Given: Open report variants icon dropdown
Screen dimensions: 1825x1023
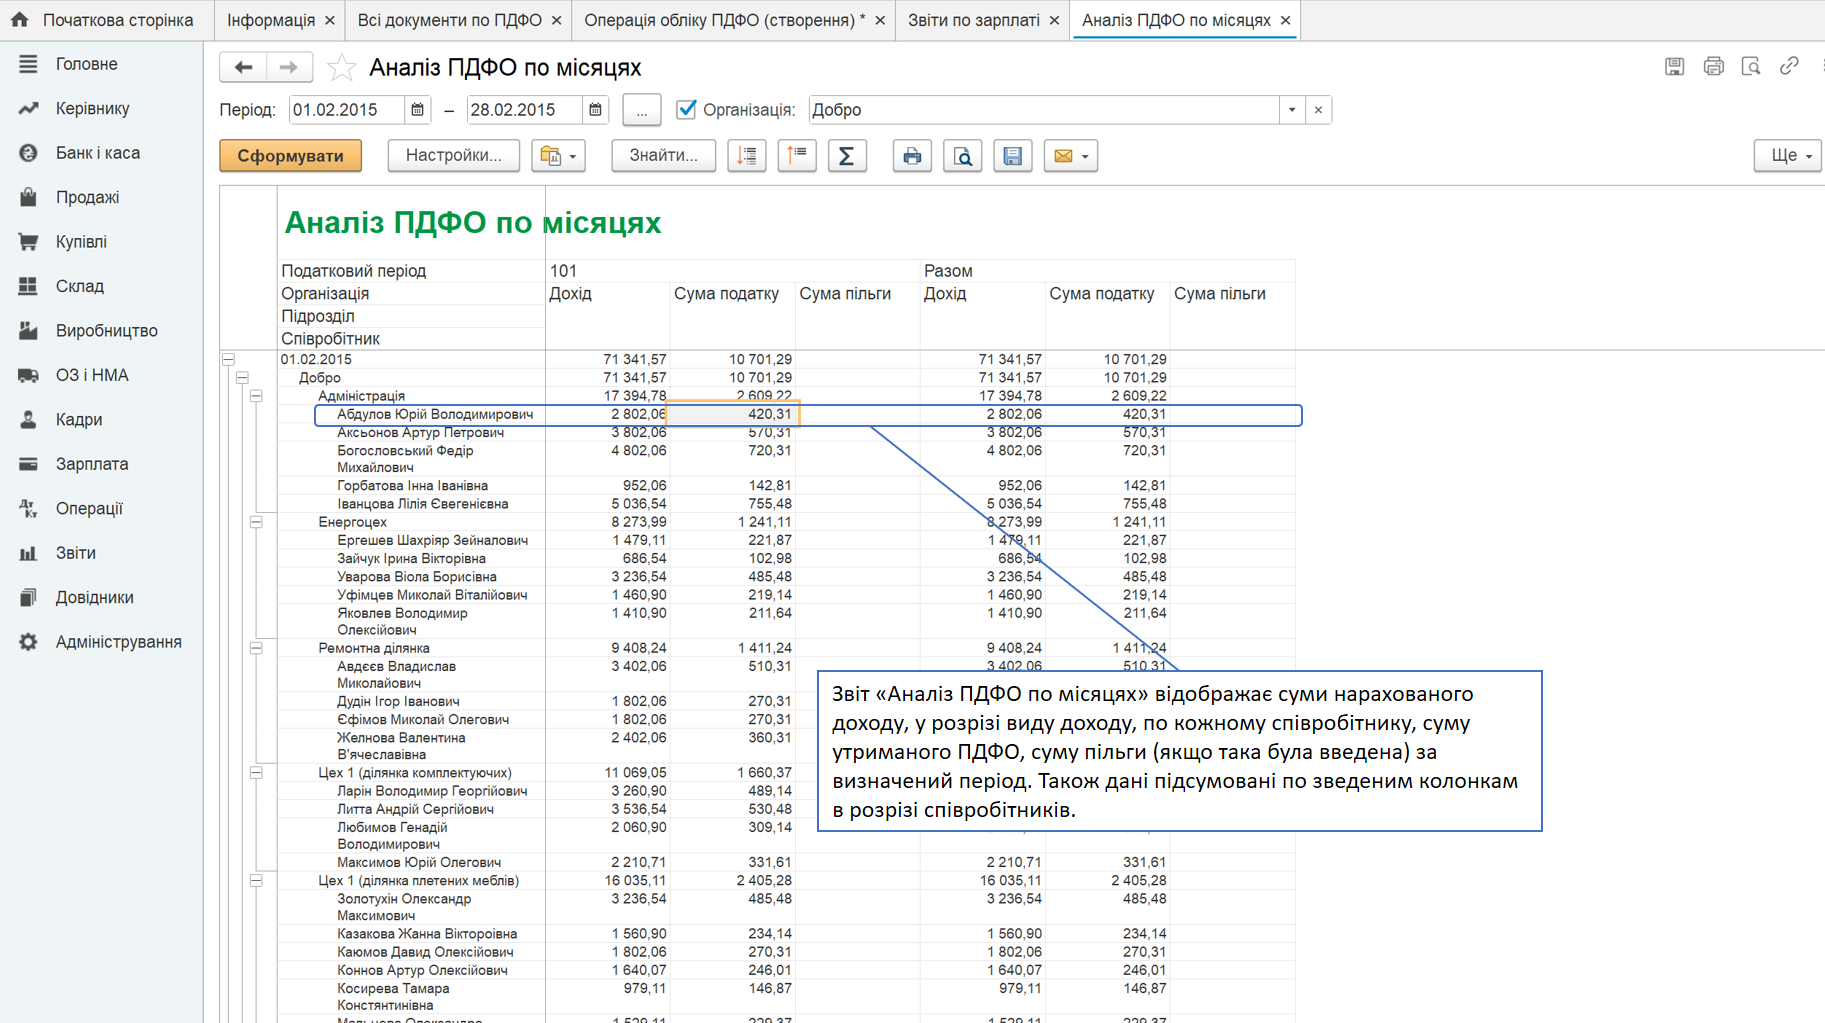Looking at the screenshot, I should [558, 156].
